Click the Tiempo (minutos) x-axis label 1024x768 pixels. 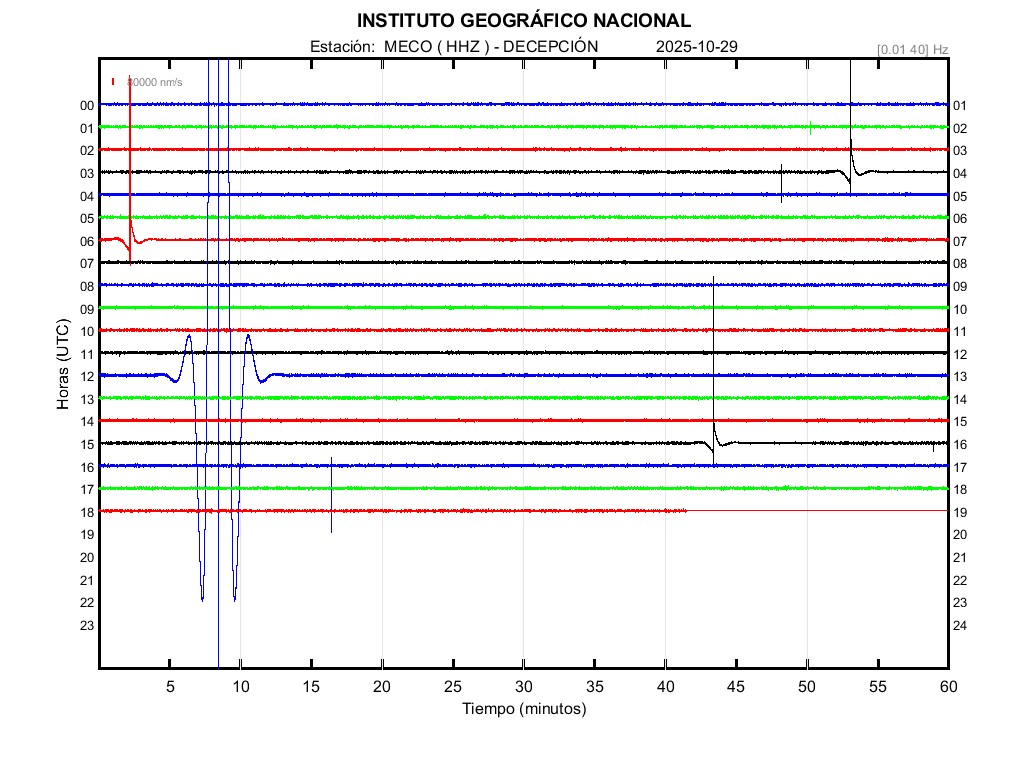point(523,709)
